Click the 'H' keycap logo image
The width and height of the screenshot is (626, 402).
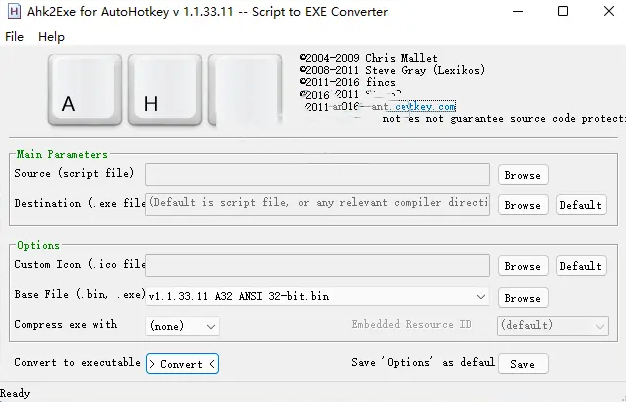[164, 90]
